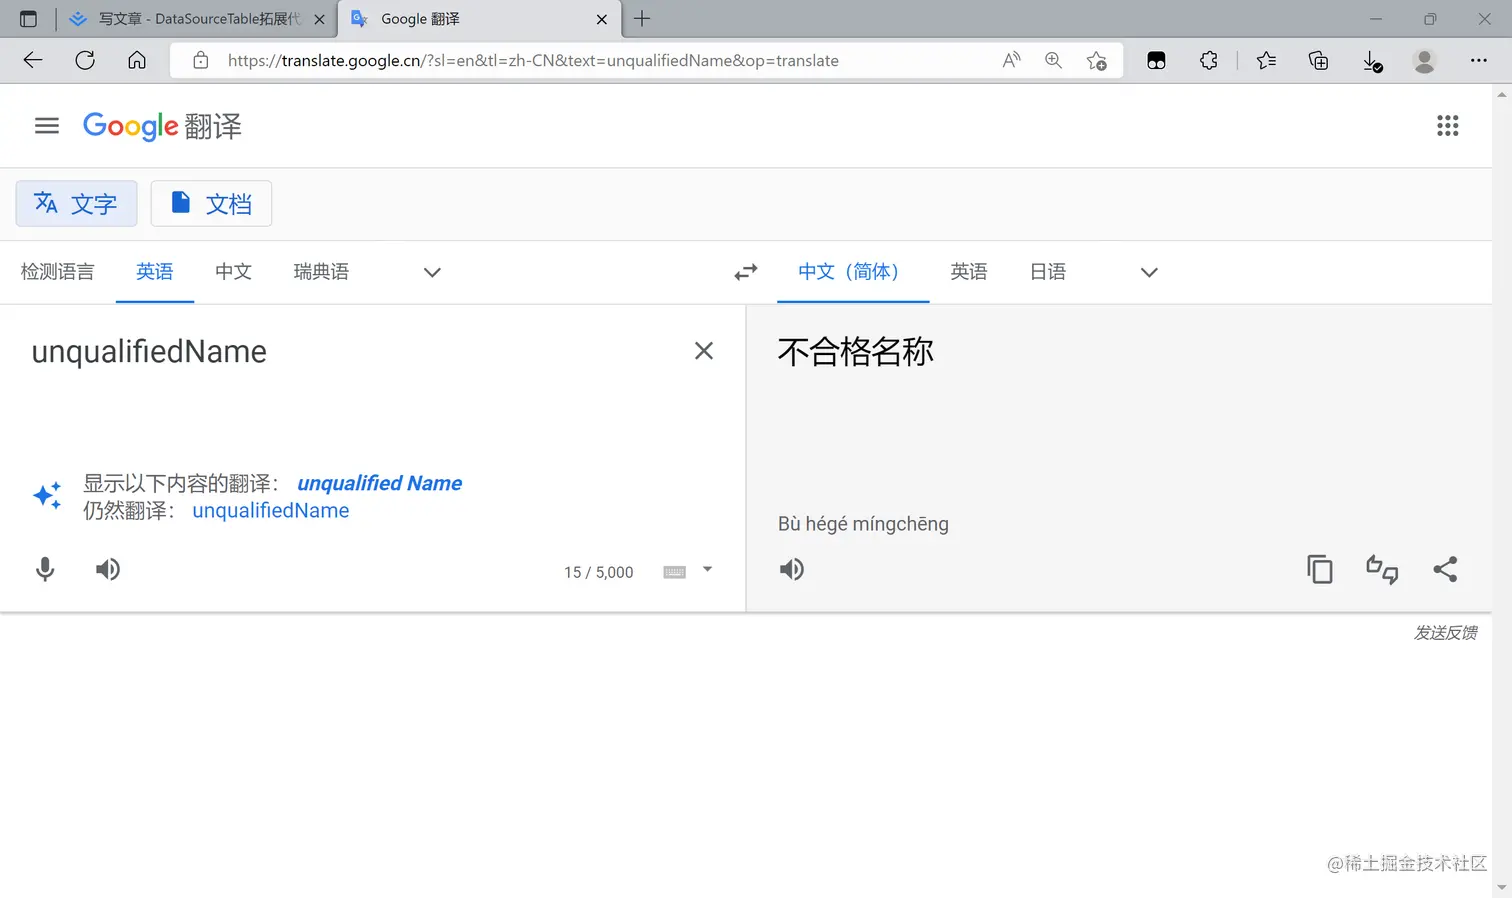This screenshot has height=898, width=1512.
Task: Open the tab actions menu icon
Action: [28, 19]
